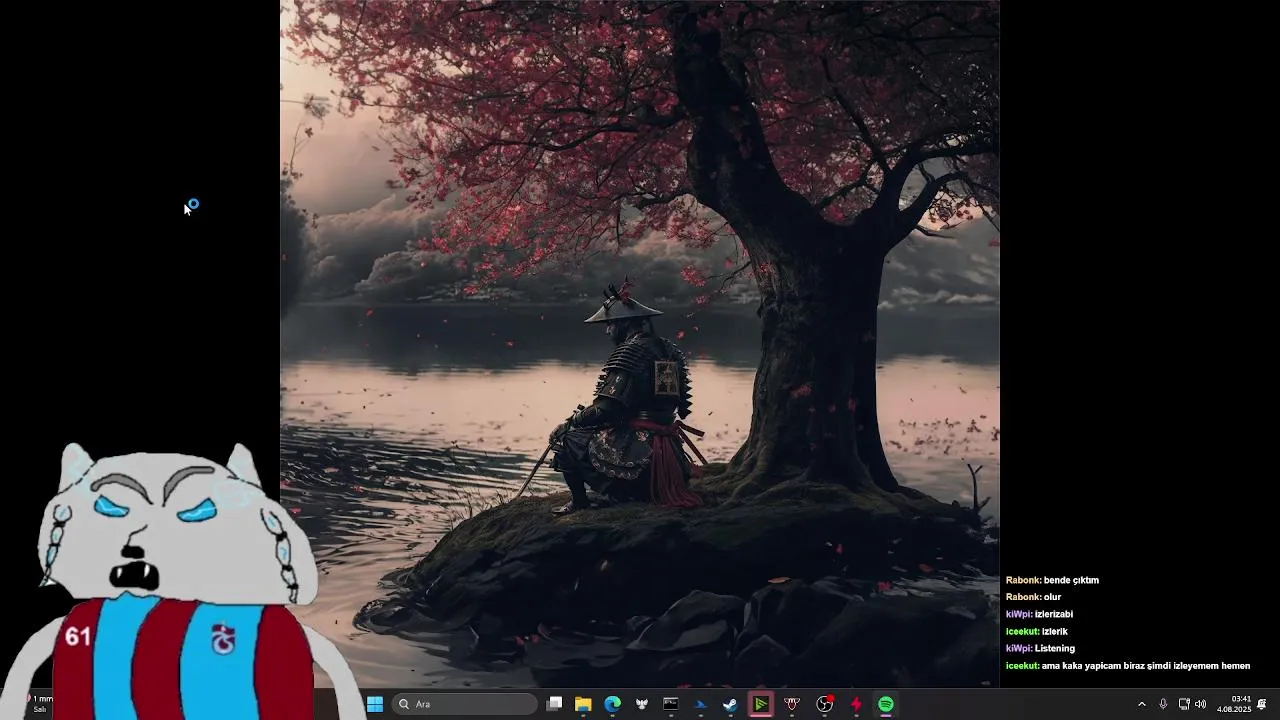The width and height of the screenshot is (1280, 720).
Task: Click kiWpi's message 'izlerizabi'
Action: point(1054,614)
